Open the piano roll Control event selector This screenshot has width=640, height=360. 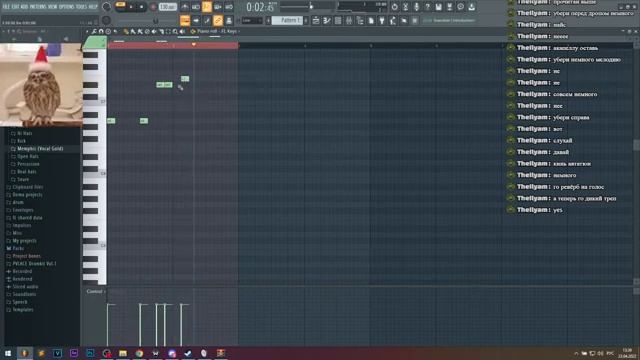(95, 291)
